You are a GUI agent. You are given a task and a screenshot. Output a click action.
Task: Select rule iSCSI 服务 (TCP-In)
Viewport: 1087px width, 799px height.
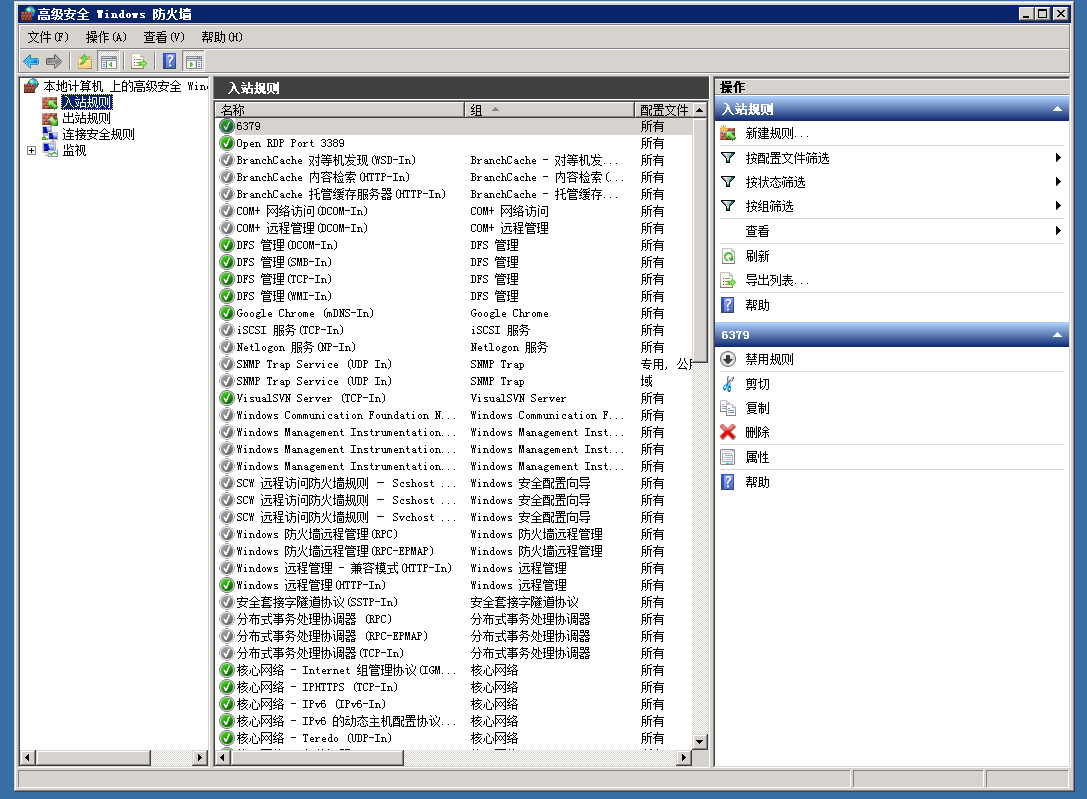(x=454, y=330)
